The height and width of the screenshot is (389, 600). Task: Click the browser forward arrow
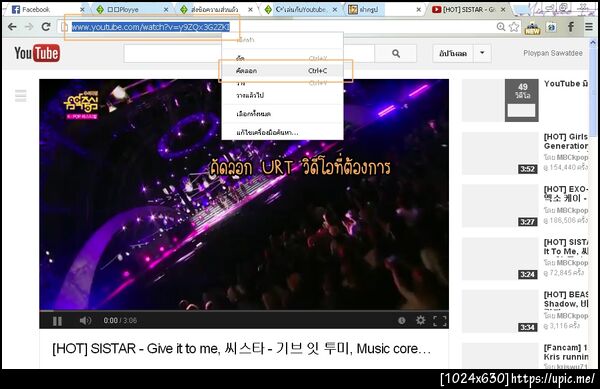(x=29, y=26)
